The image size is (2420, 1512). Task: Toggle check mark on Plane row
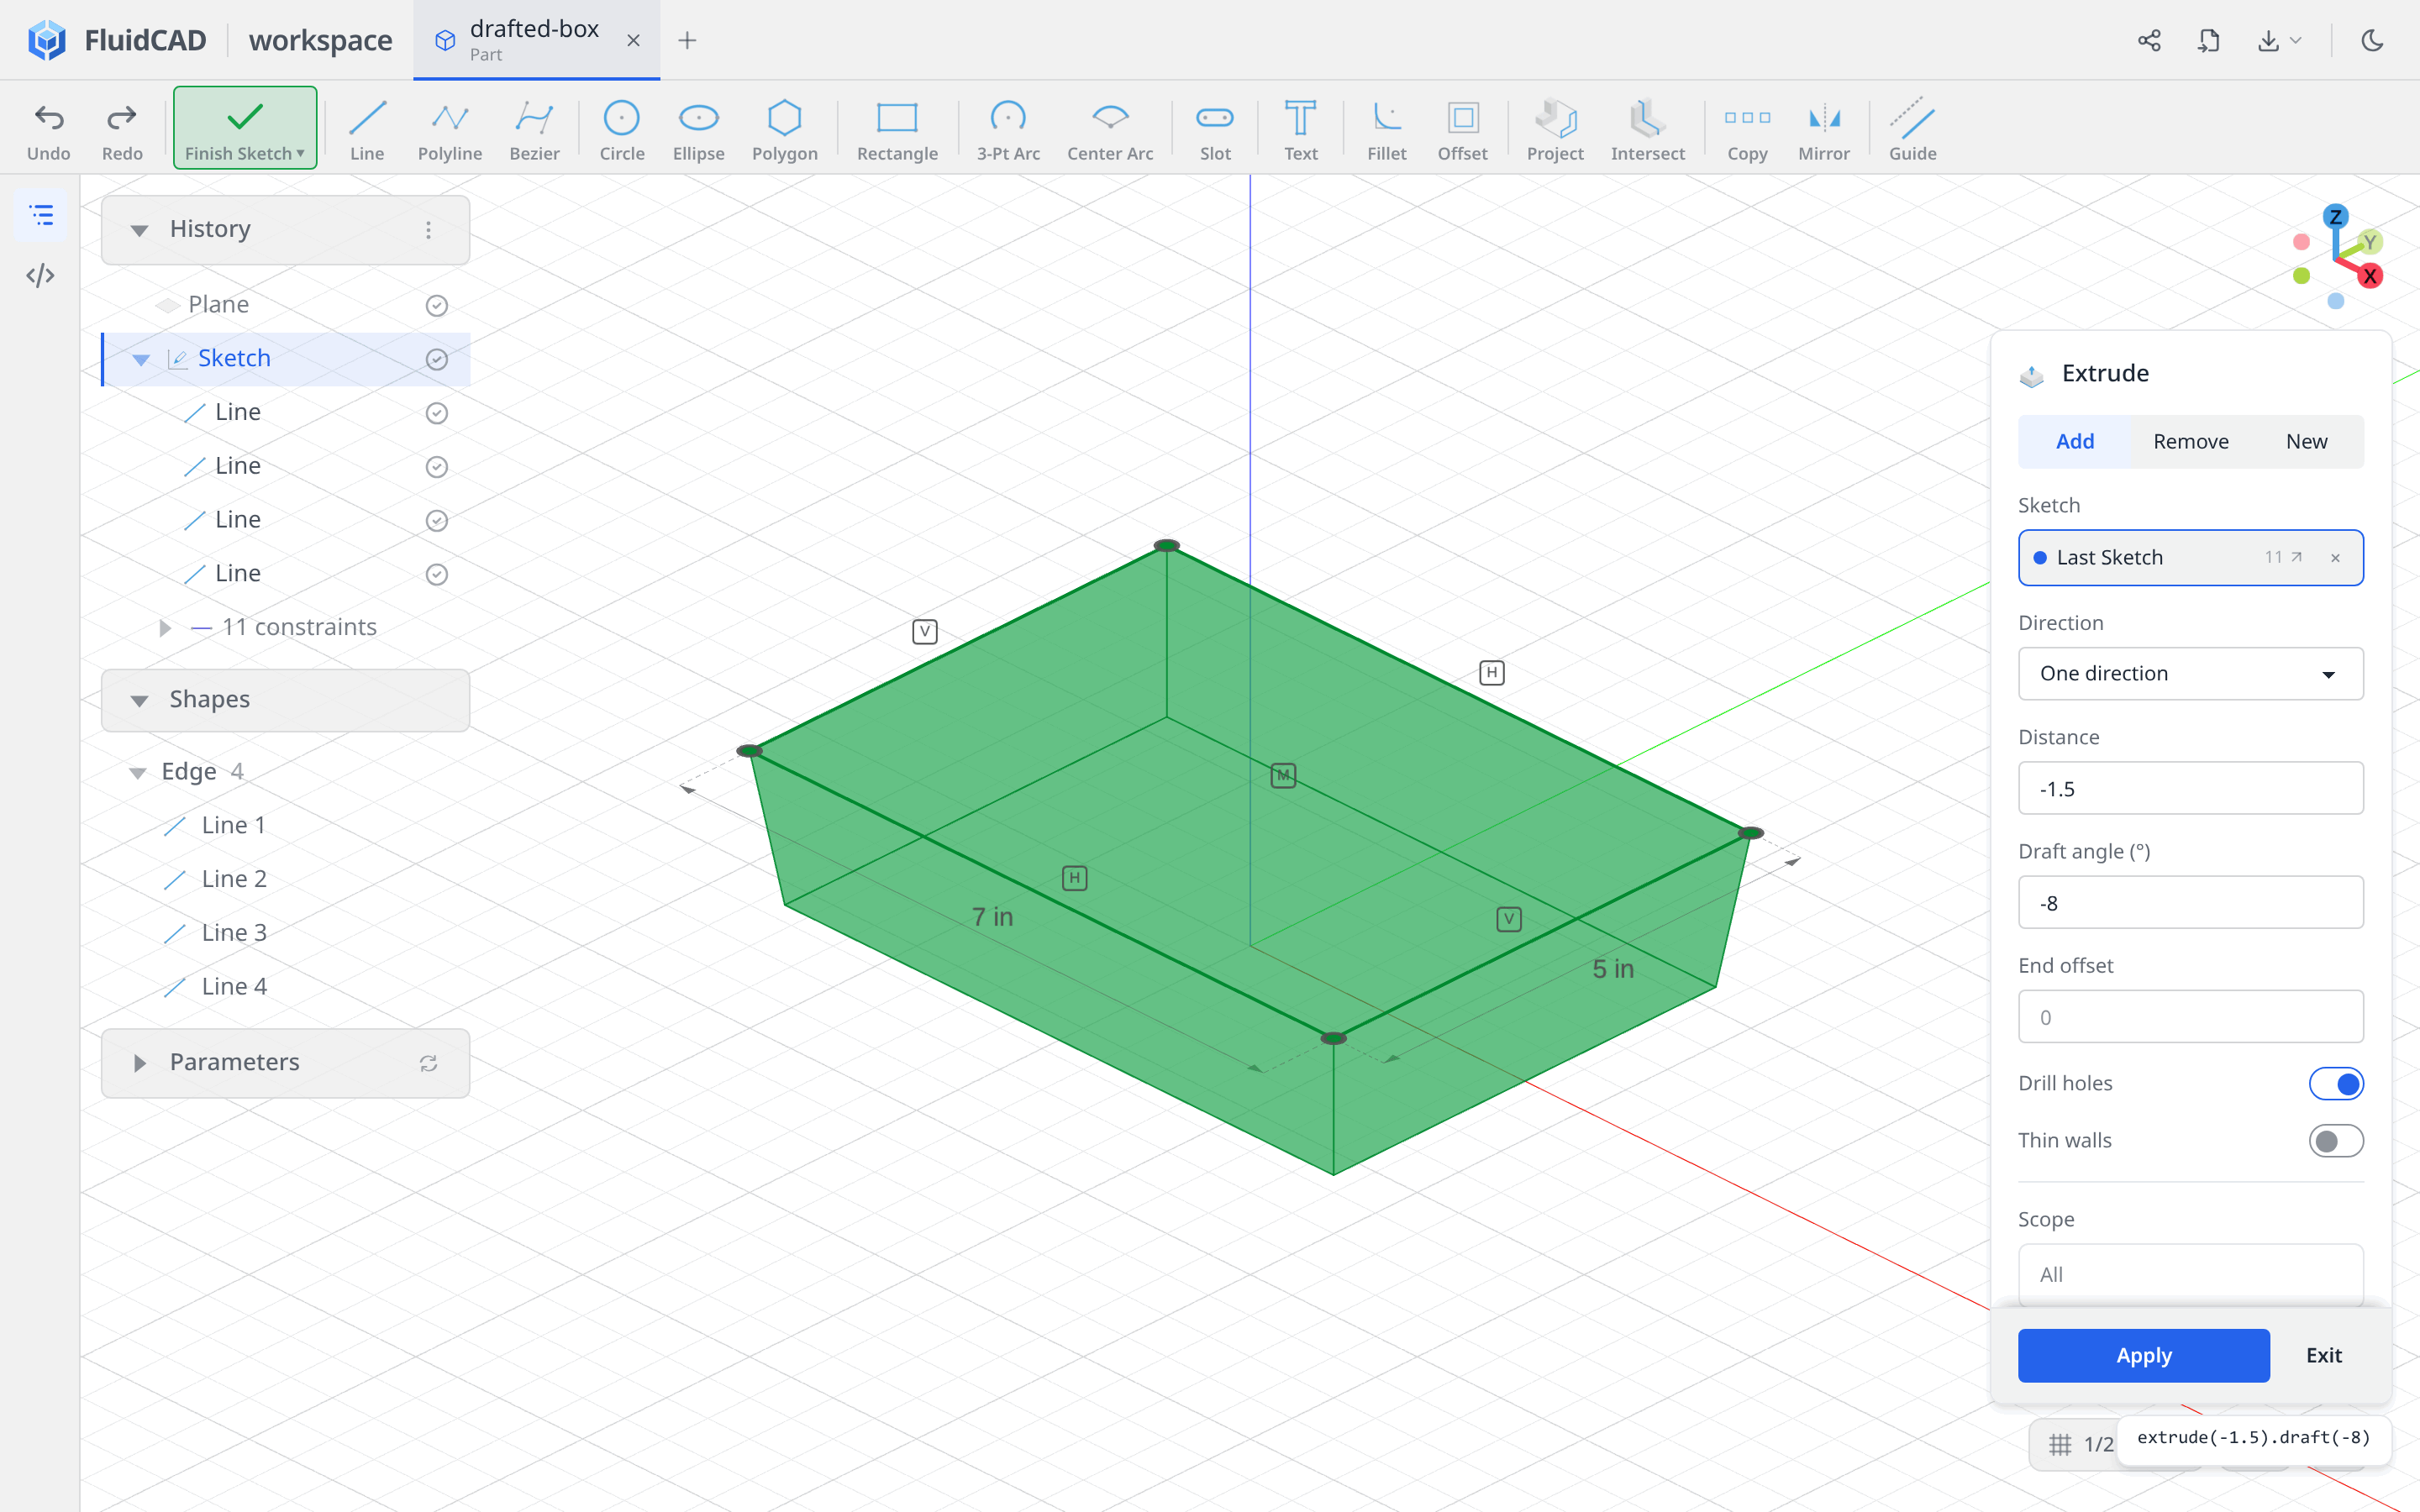[x=436, y=305]
